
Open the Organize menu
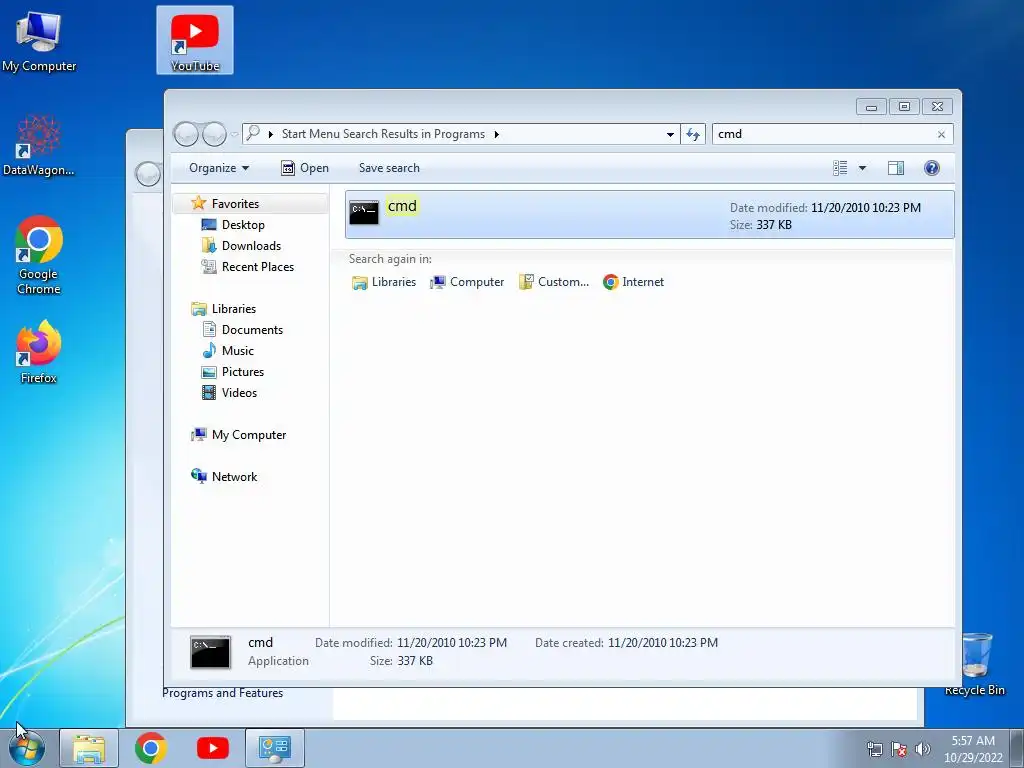tap(219, 168)
